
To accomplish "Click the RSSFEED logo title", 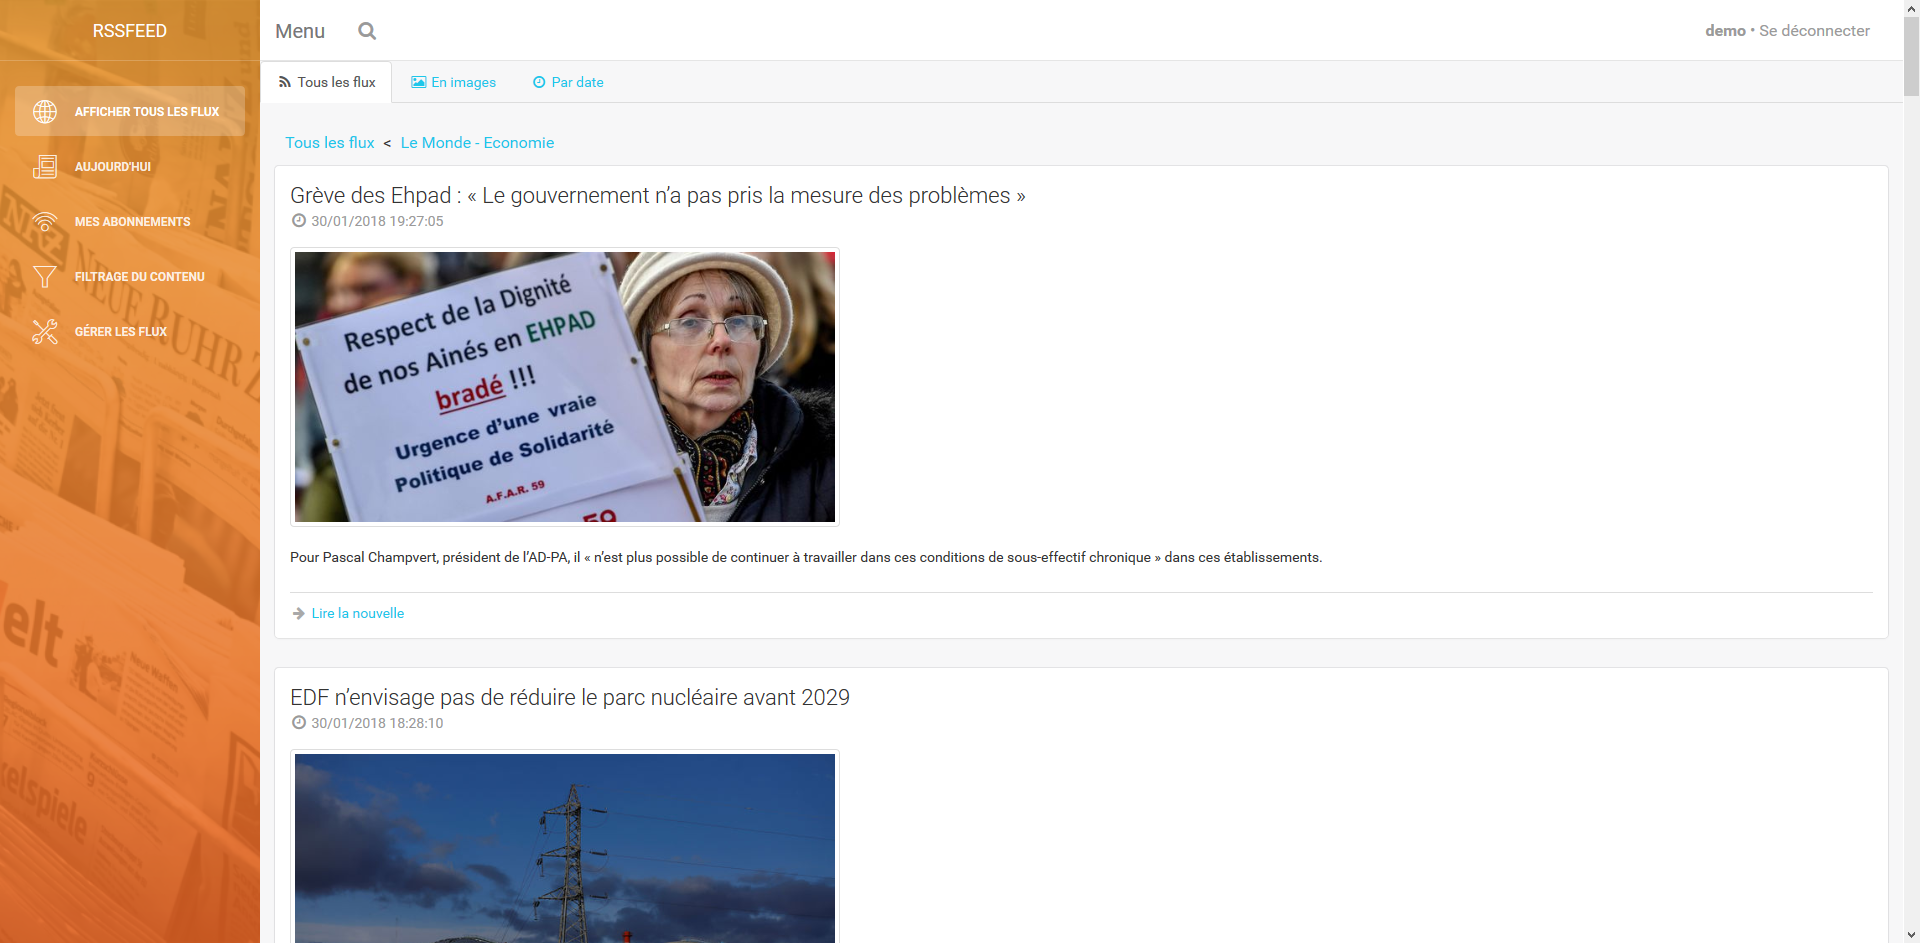I will 130,31.
